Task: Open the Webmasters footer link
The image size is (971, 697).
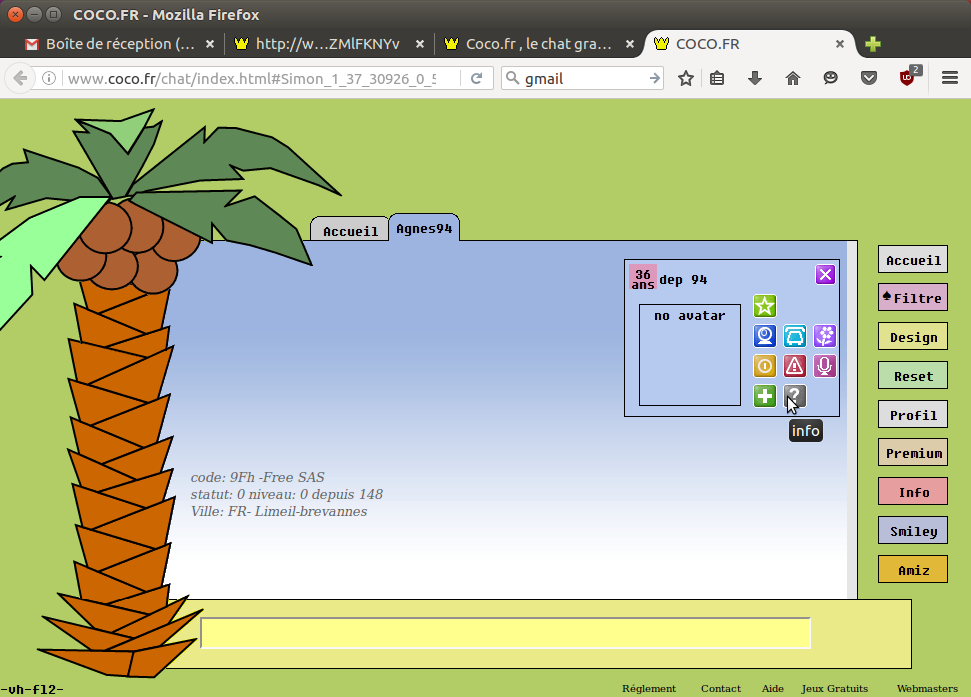Action: (x=927, y=688)
